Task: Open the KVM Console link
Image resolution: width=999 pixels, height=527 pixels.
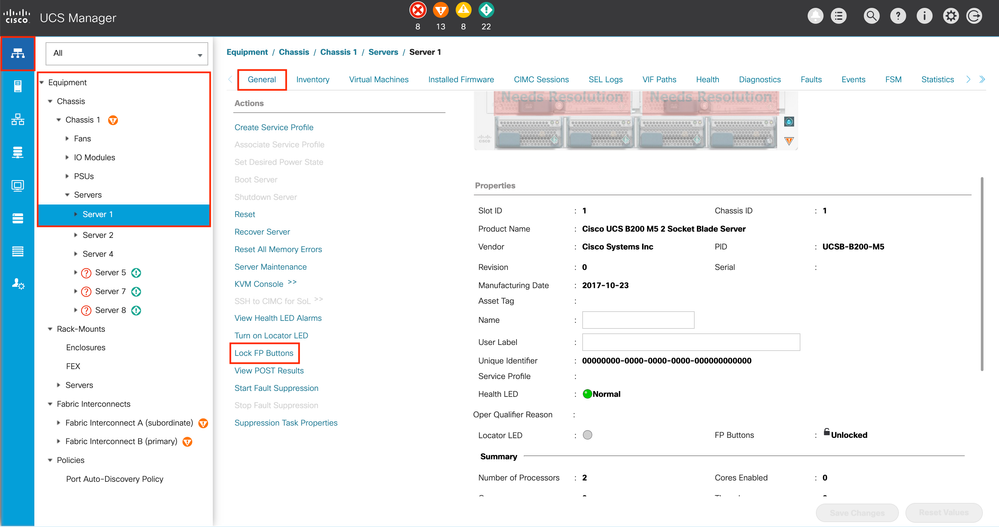Action: (259, 284)
